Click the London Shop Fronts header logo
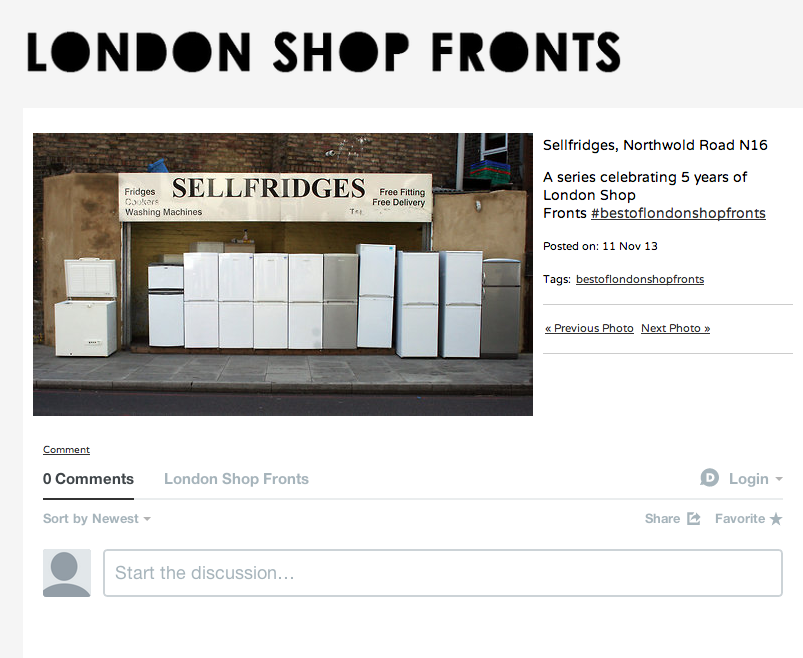Viewport: 803px width, 658px height. [324, 52]
